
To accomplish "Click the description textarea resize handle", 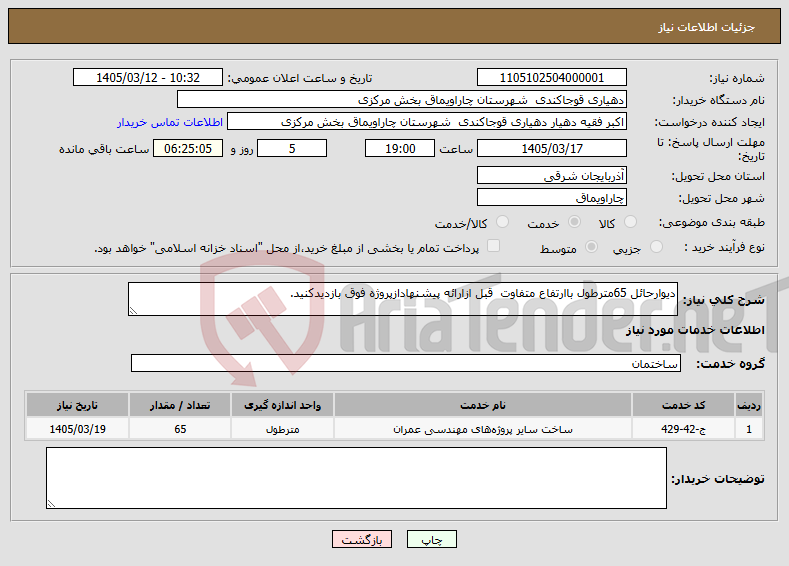I will click(133, 311).
